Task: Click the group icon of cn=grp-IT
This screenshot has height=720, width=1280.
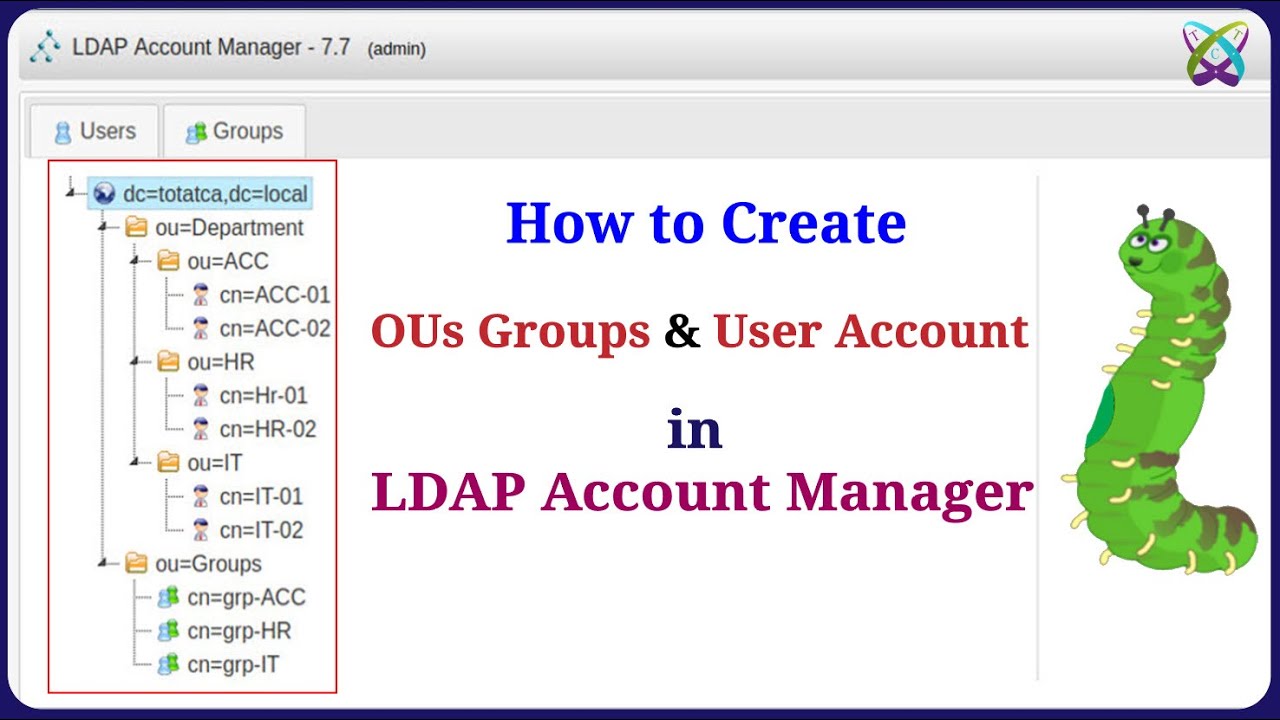Action: (x=168, y=664)
